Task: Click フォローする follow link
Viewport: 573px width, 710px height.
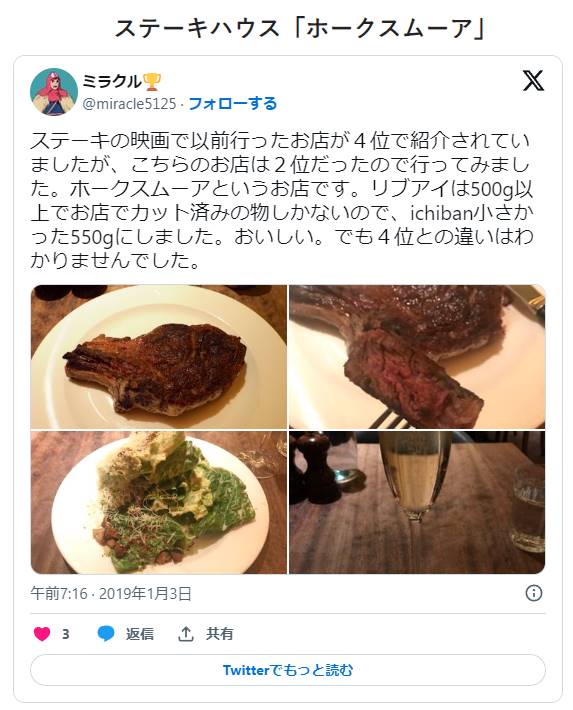Action: 232,104
